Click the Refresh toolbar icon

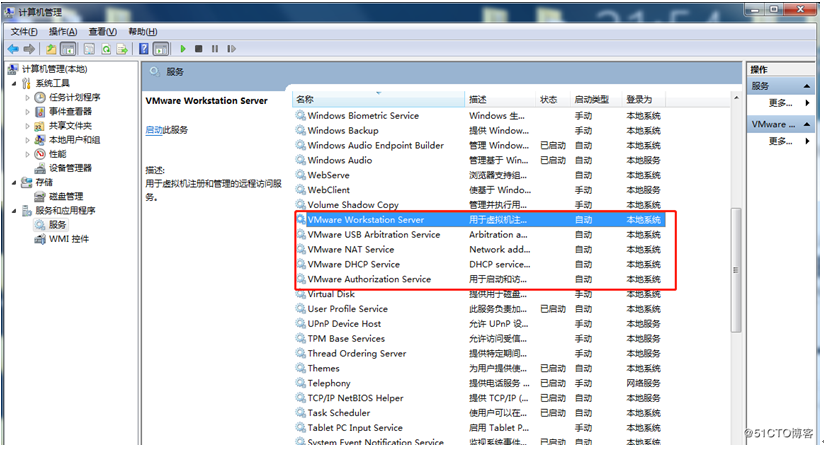(105, 48)
